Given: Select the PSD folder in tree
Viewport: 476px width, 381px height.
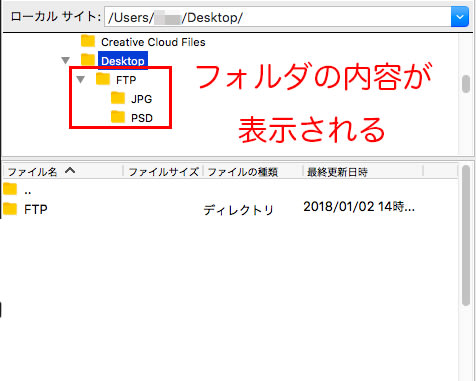Looking at the screenshot, I should click(x=142, y=118).
